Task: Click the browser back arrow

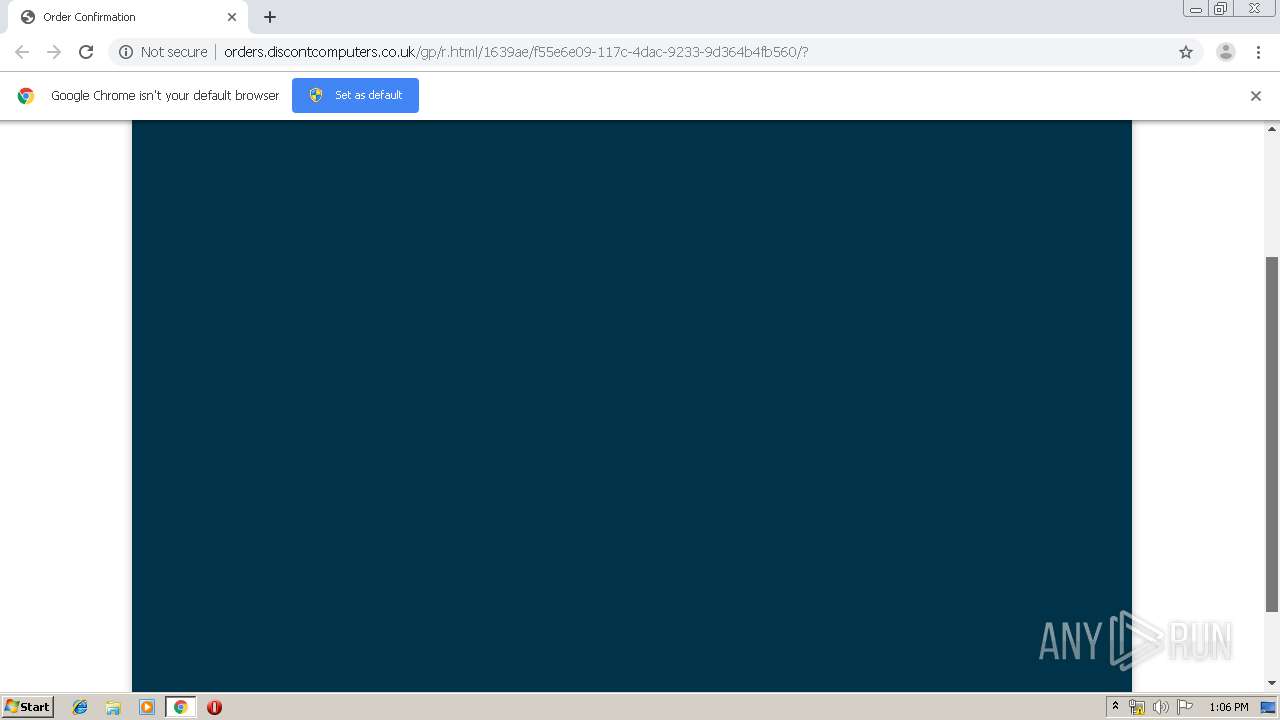Action: coord(22,52)
